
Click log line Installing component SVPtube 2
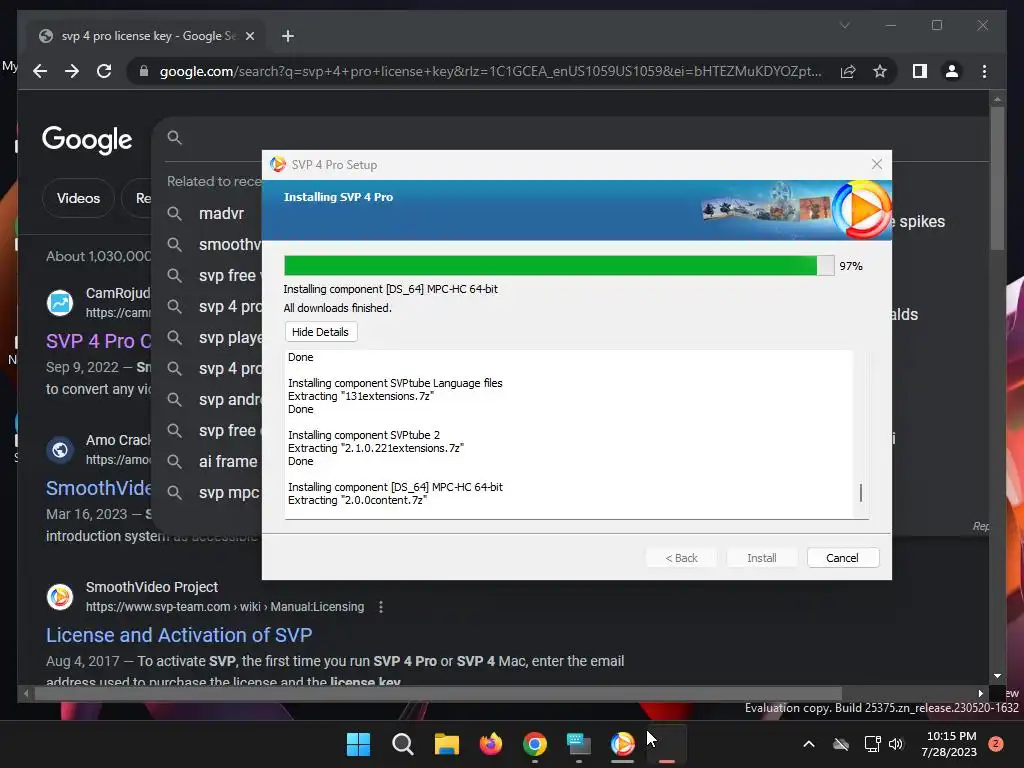click(364, 435)
